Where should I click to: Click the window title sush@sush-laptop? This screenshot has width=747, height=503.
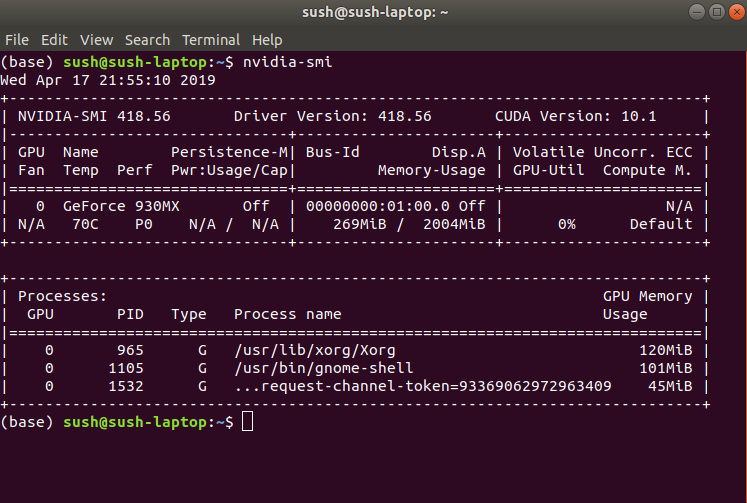(375, 12)
